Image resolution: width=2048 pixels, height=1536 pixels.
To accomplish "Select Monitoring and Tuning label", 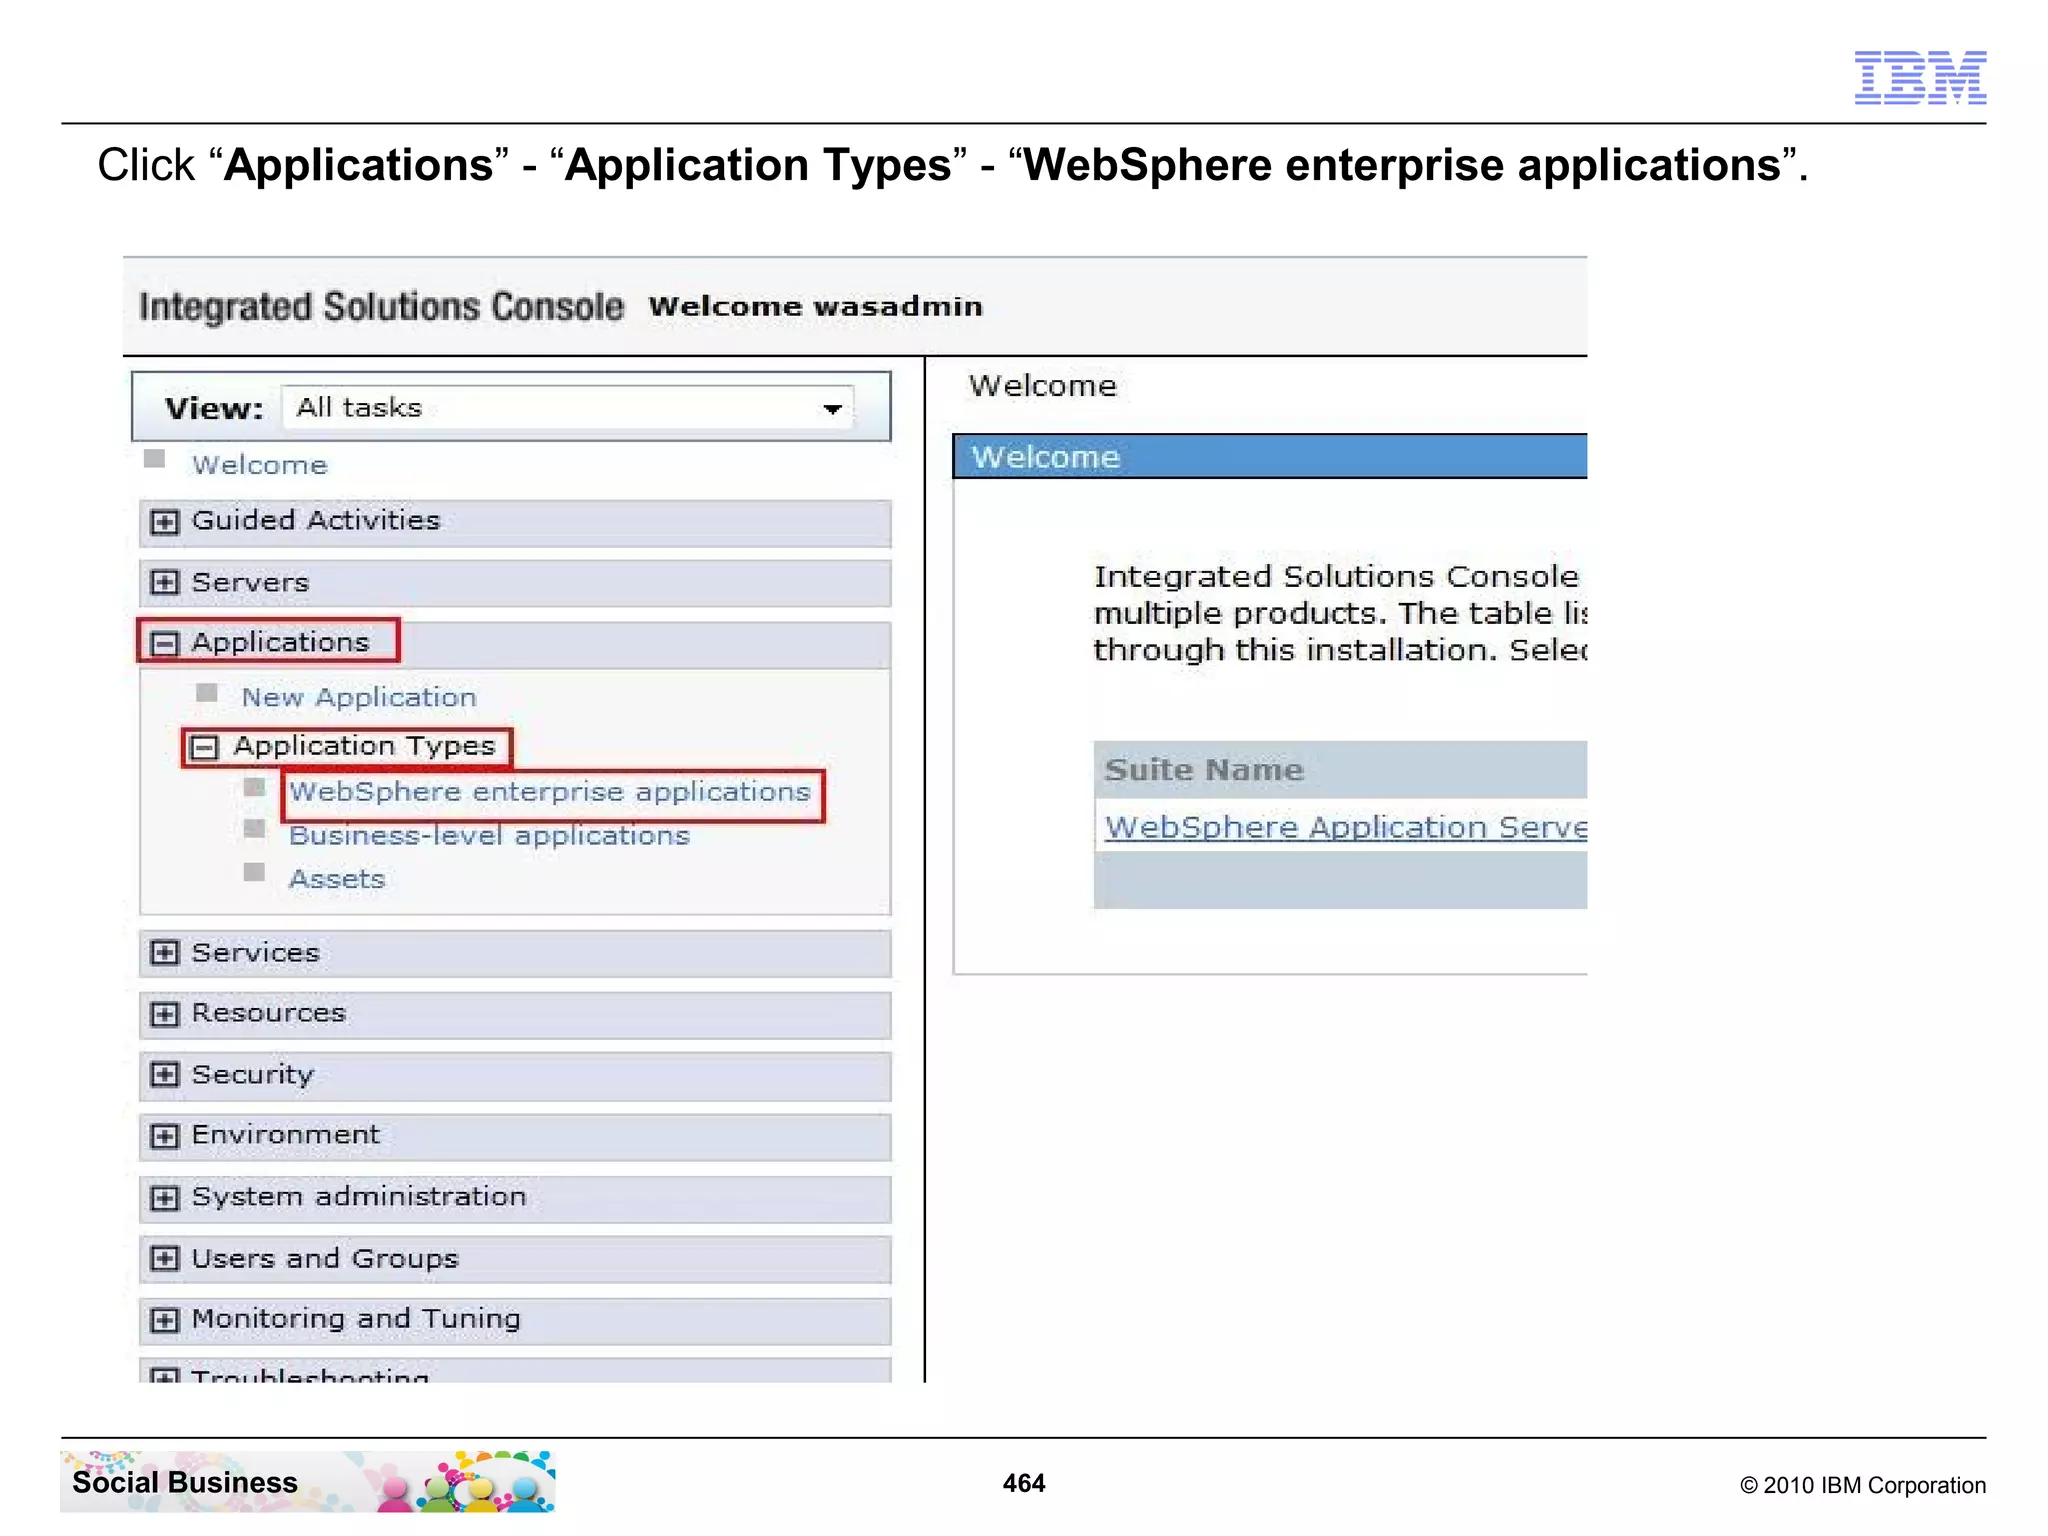I will [x=356, y=1319].
